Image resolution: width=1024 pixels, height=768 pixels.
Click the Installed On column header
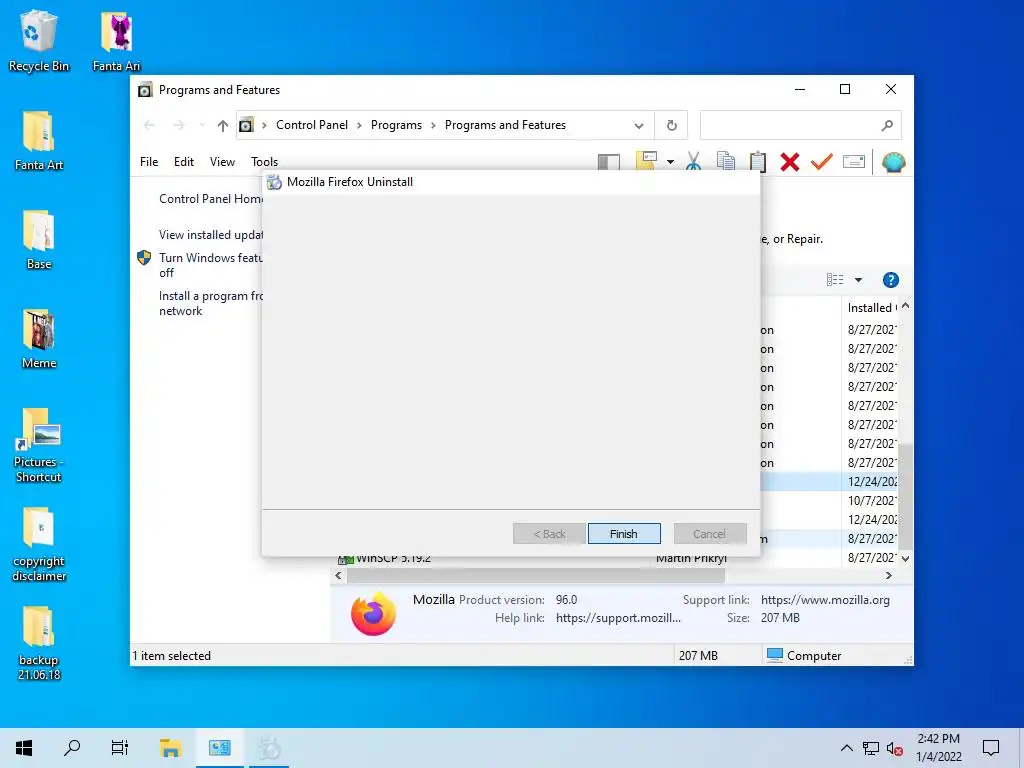pyautogui.click(x=870, y=308)
